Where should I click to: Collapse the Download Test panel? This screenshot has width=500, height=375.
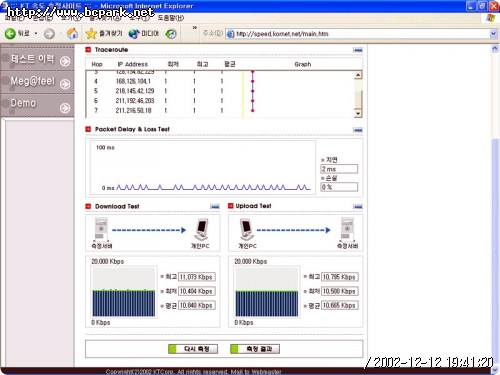click(x=215, y=207)
